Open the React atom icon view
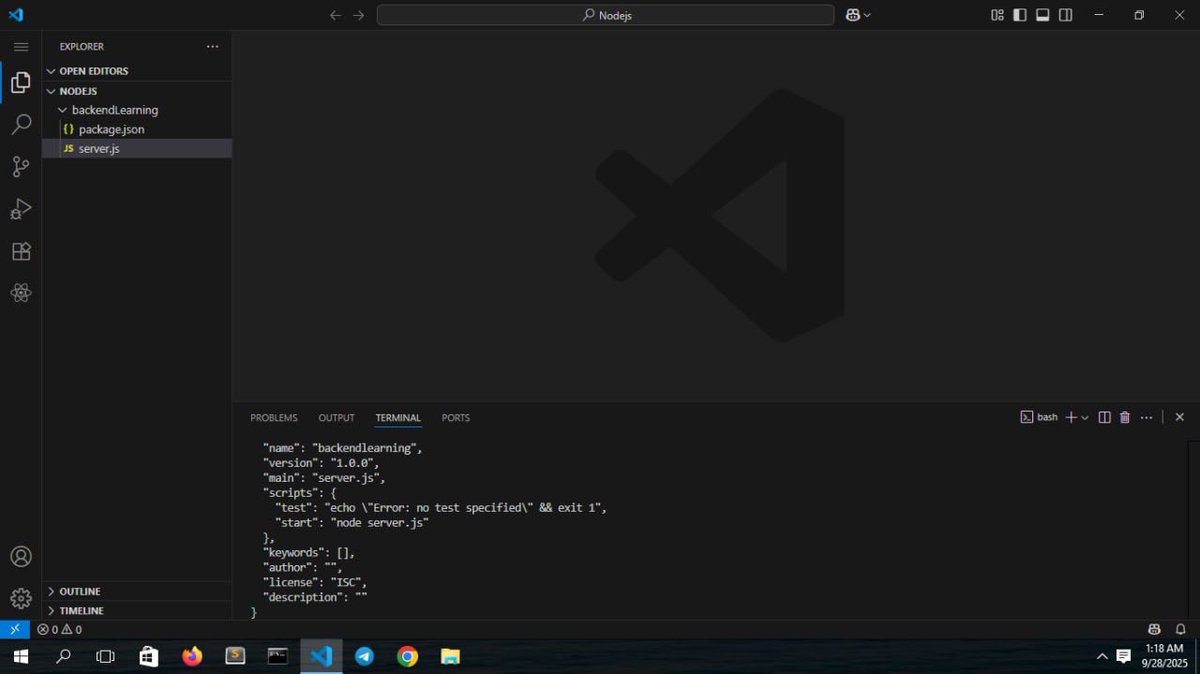This screenshot has width=1200, height=674. (x=20, y=293)
